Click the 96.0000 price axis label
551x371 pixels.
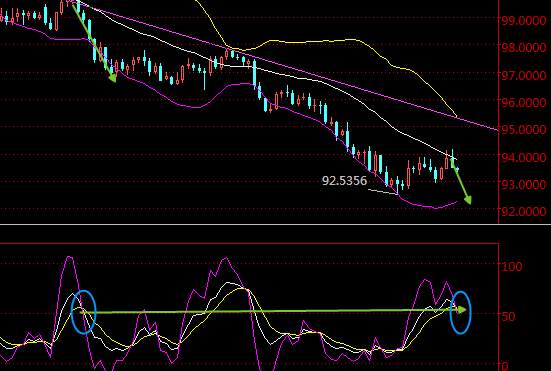click(x=524, y=103)
